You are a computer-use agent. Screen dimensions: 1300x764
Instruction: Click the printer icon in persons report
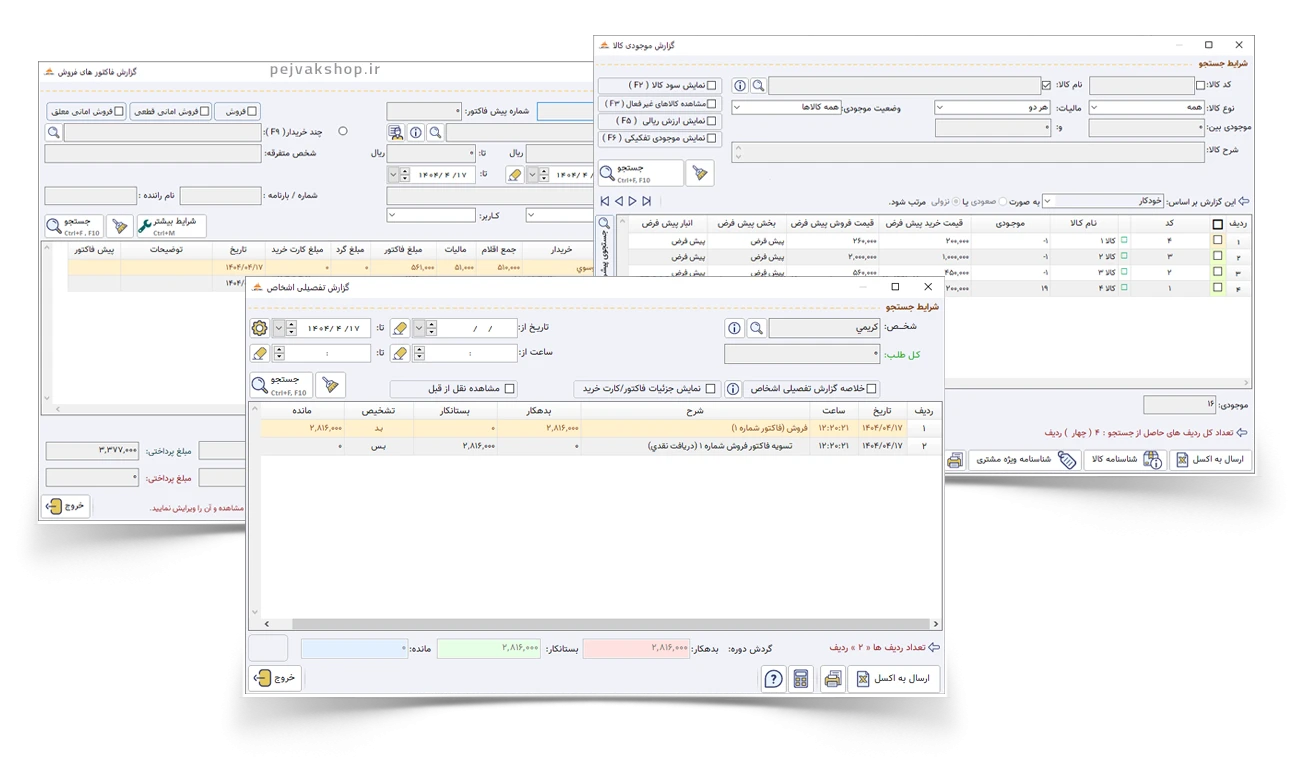[x=832, y=679]
